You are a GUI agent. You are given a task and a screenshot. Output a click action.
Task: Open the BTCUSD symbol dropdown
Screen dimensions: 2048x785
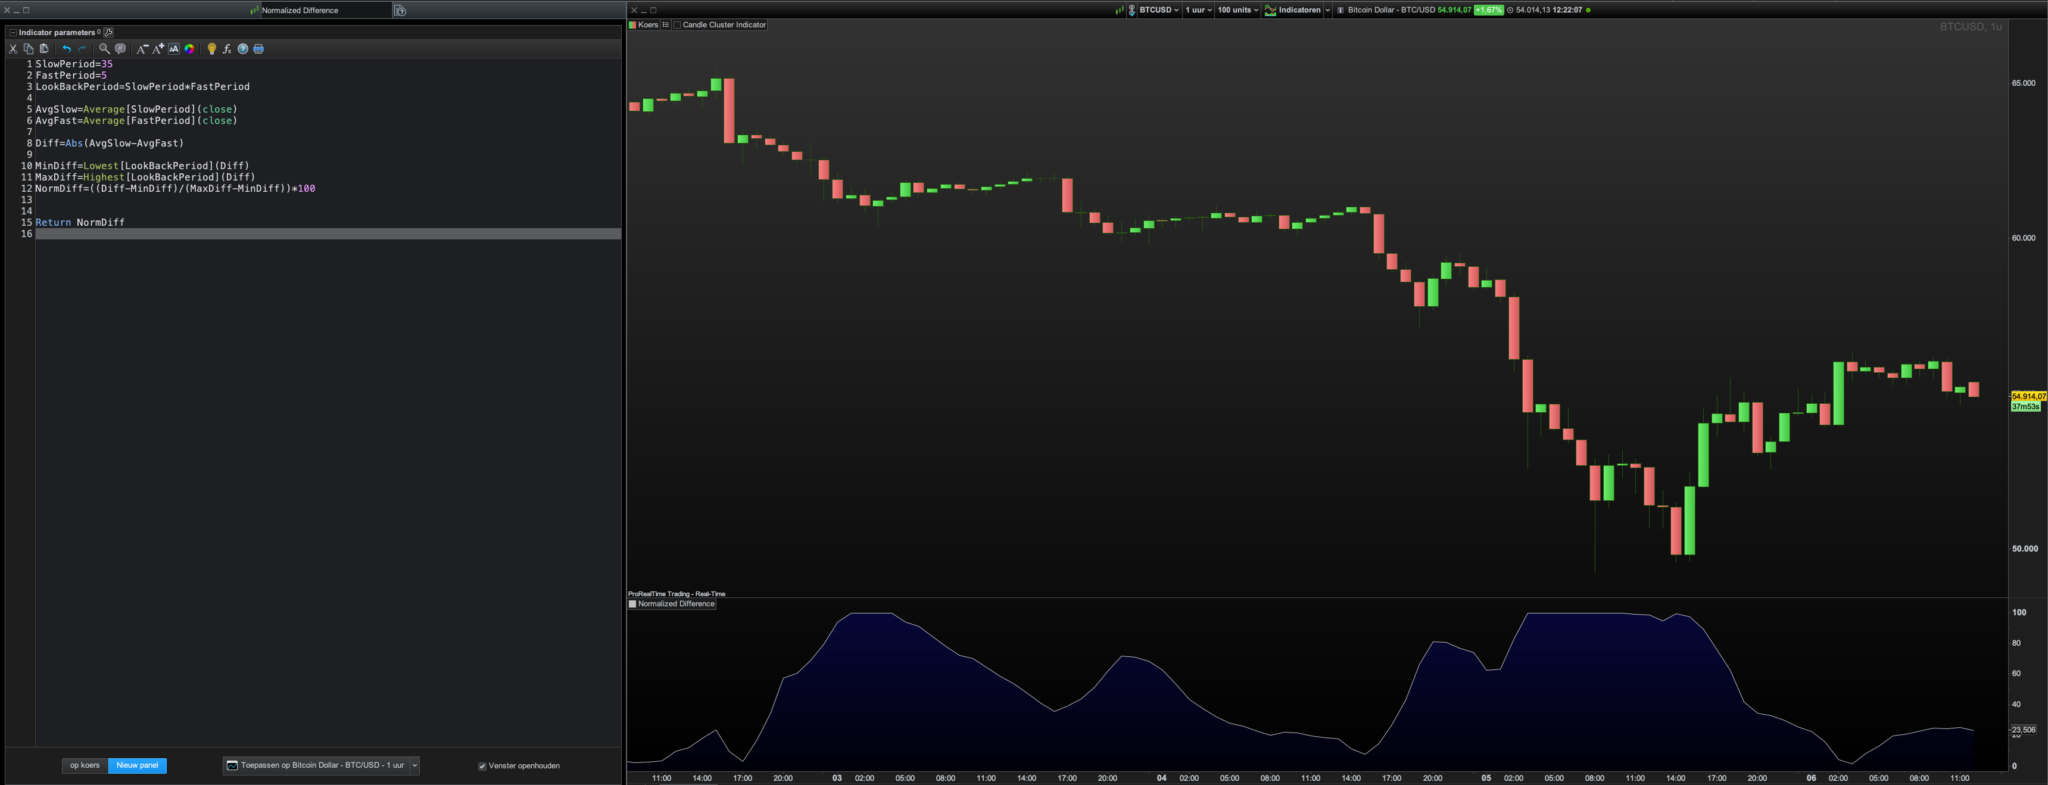pos(1159,10)
